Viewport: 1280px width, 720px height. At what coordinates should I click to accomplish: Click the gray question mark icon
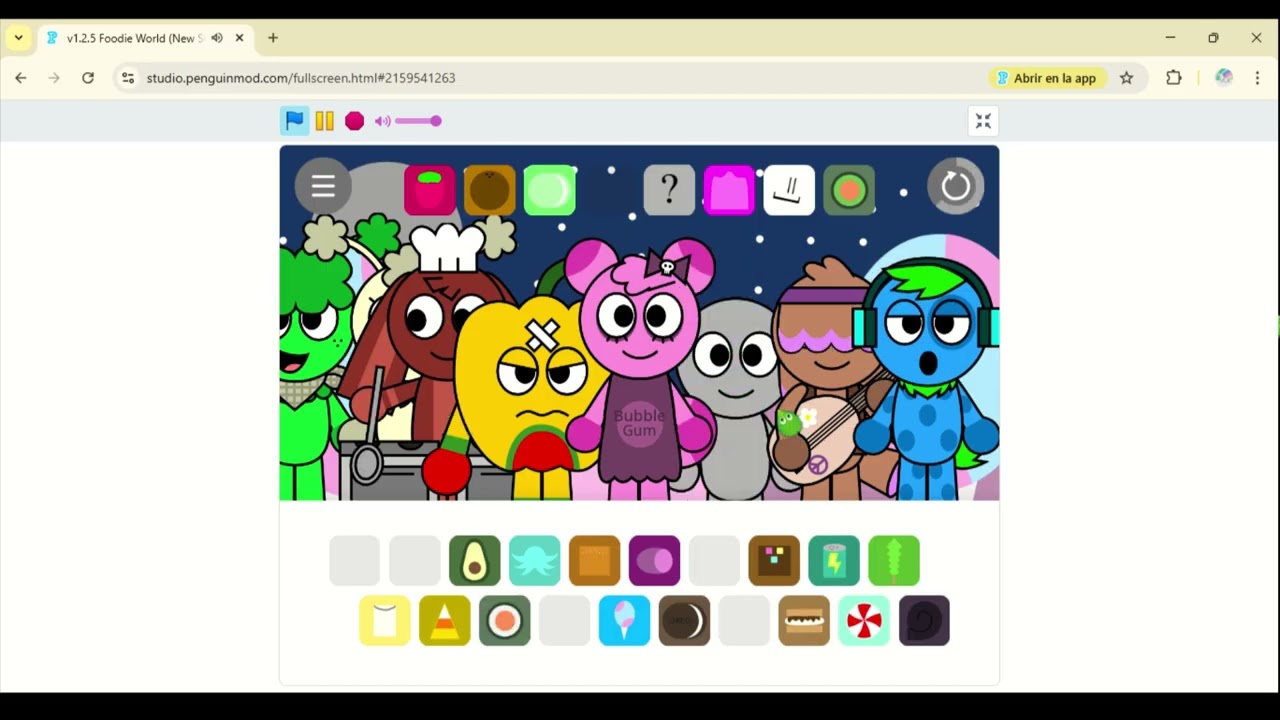pyautogui.click(x=669, y=190)
